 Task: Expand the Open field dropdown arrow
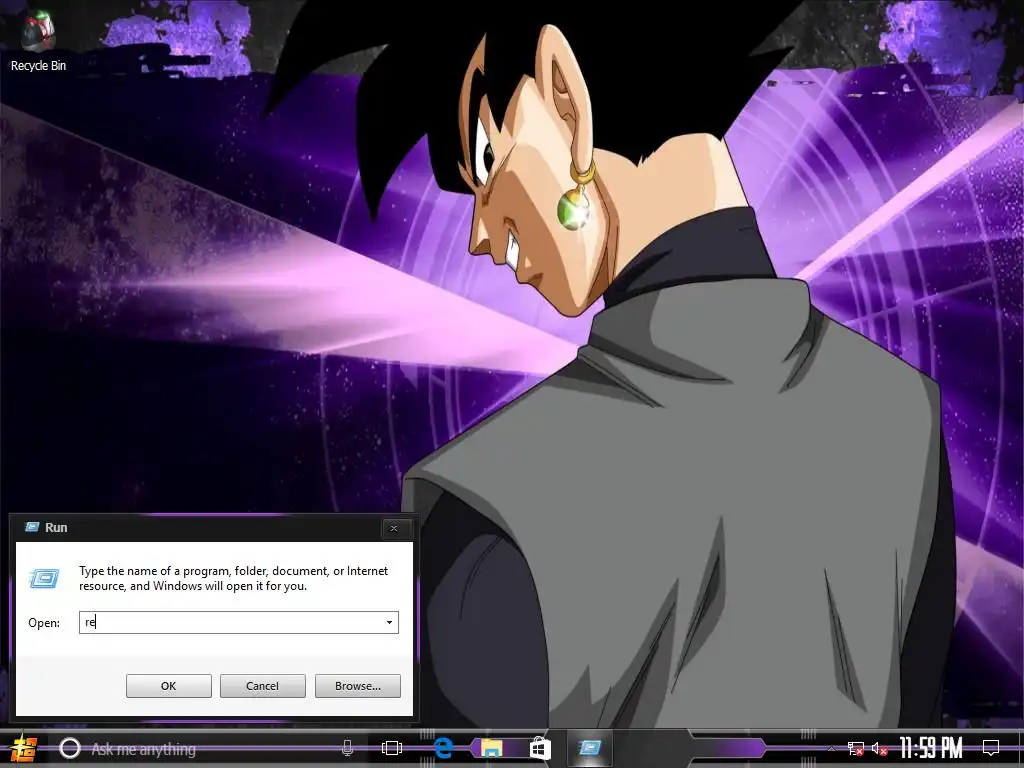[389, 622]
